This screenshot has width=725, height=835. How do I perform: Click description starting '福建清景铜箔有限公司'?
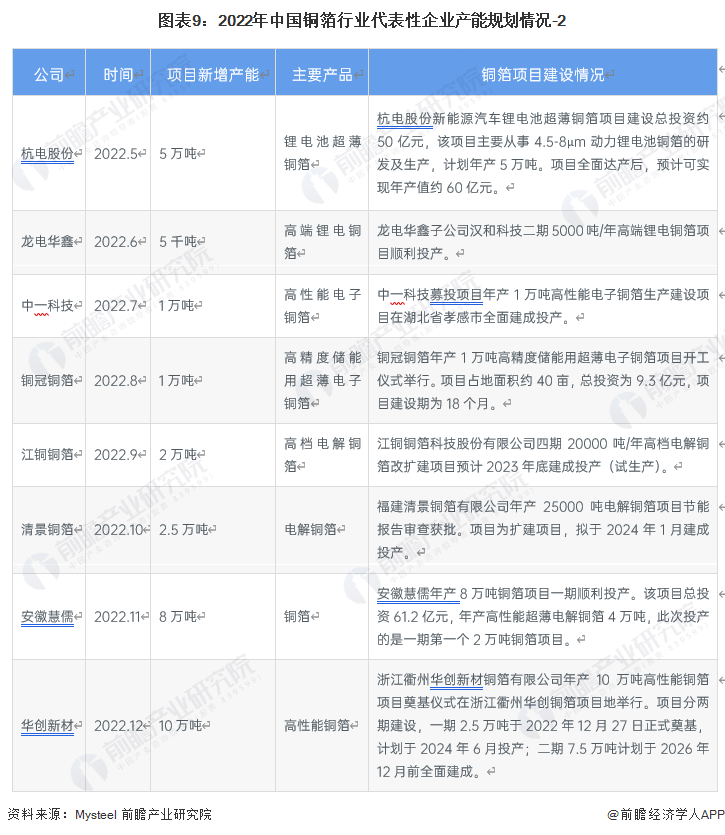tap(543, 529)
